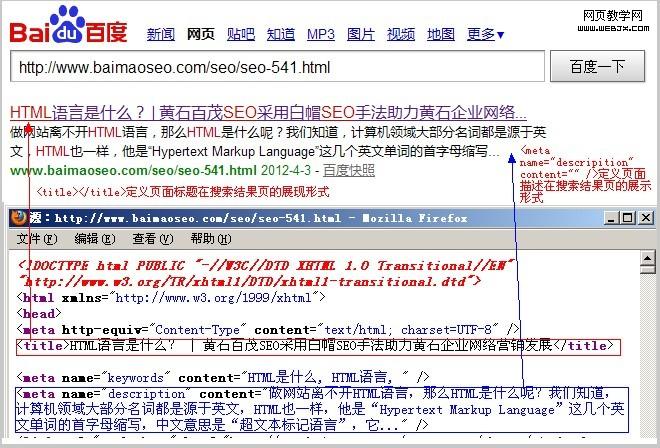Screen dimensions: 660x448
Task: Go to 知道 (Zhidao) search
Action: click(x=281, y=34)
